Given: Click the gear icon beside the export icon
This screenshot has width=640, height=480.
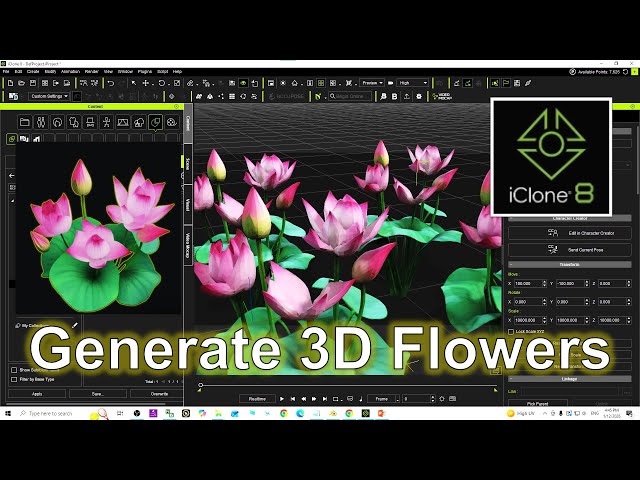Looking at the screenshot, I should [419, 96].
